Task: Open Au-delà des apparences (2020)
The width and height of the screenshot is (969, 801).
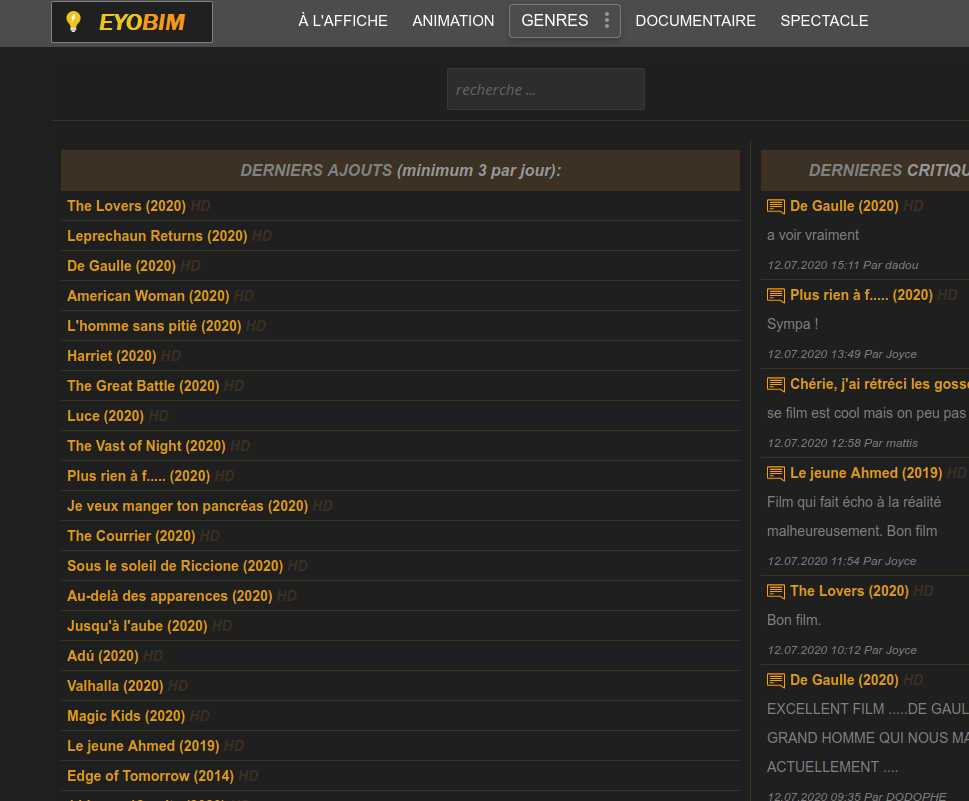Action: 169,596
